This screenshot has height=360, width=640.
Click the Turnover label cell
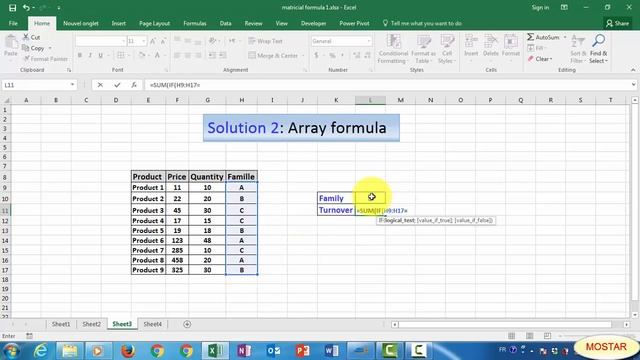coord(336,210)
